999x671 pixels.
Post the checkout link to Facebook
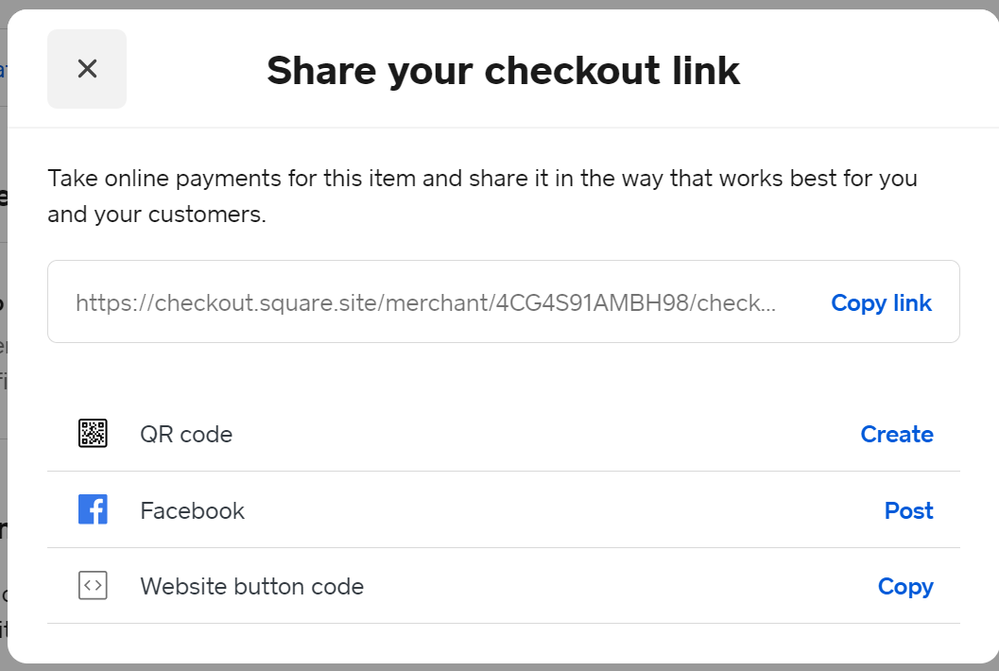(908, 510)
